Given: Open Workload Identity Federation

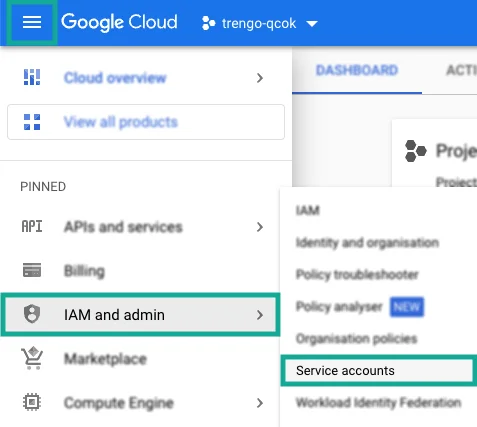Looking at the screenshot, I should click(378, 403).
